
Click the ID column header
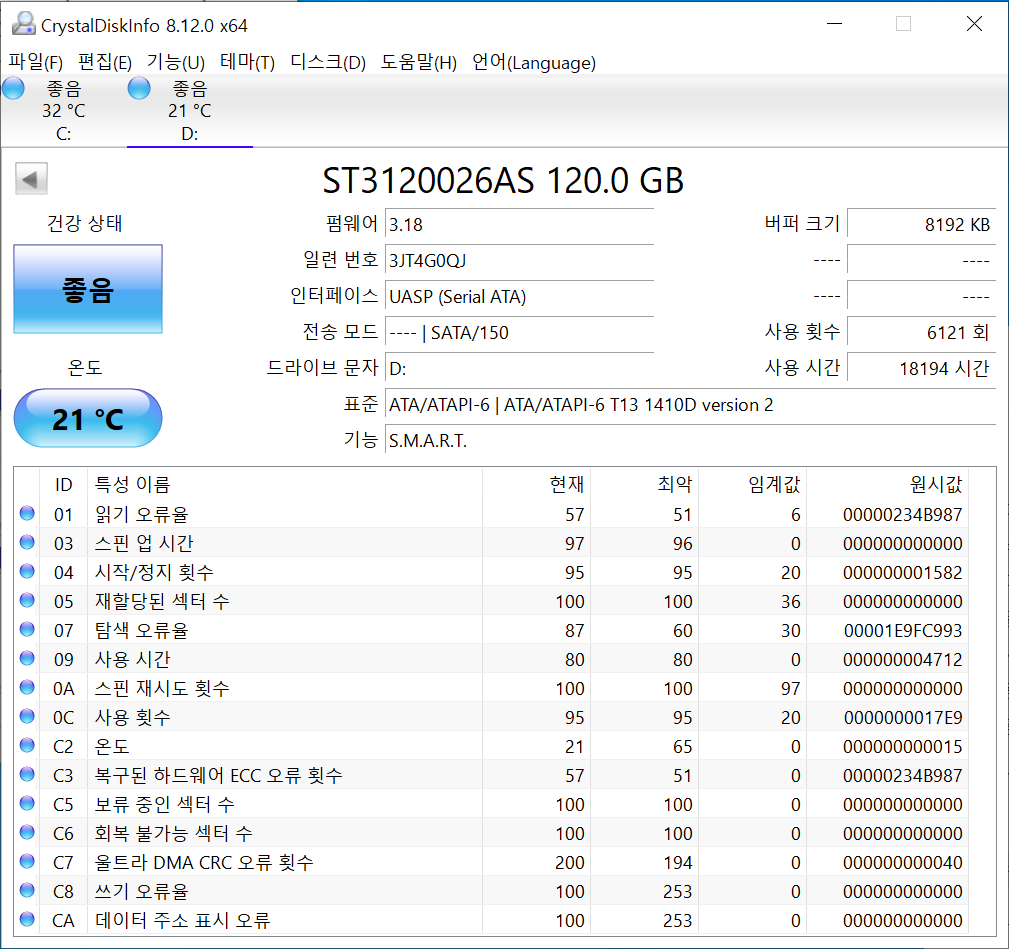click(63, 484)
